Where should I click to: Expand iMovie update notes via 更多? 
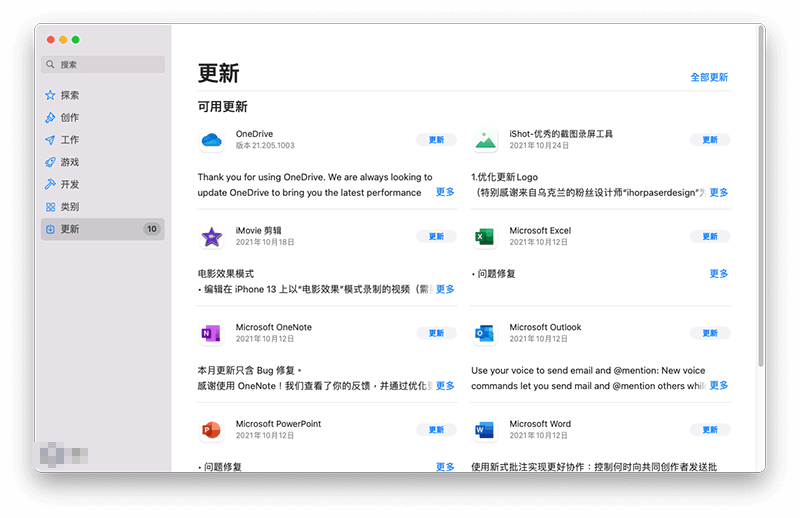click(445, 289)
